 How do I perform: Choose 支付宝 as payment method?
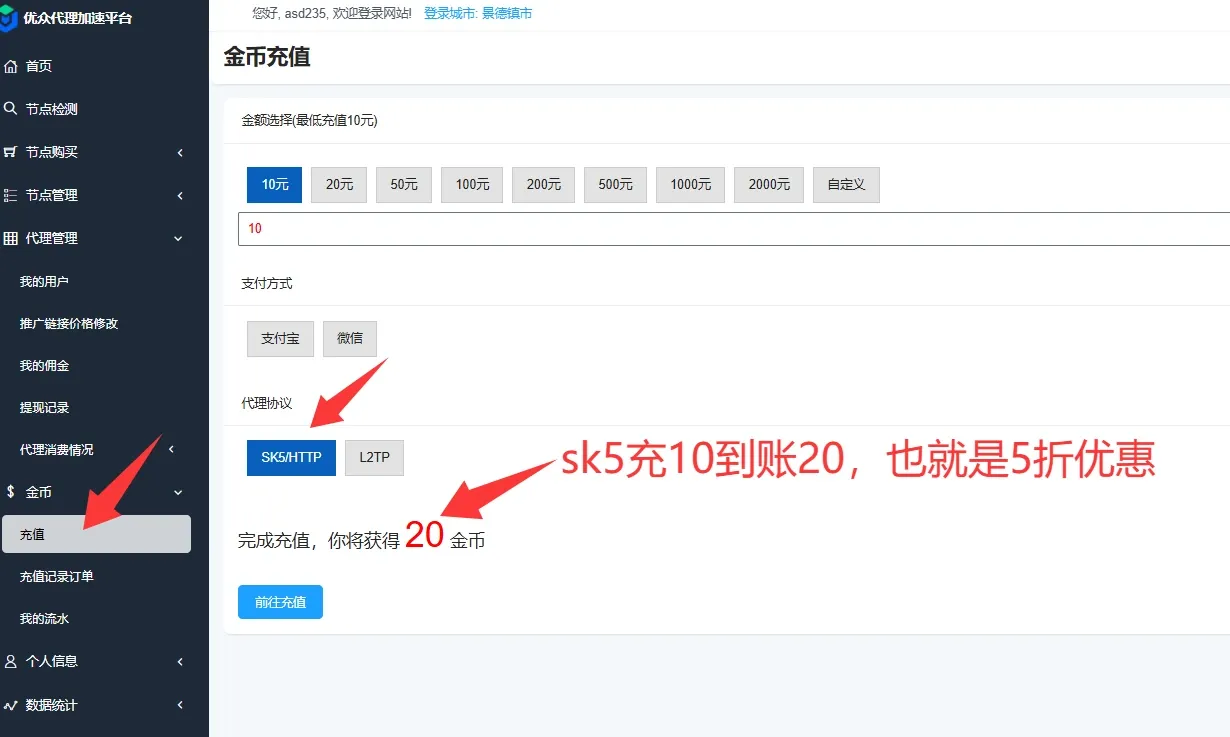pos(280,339)
